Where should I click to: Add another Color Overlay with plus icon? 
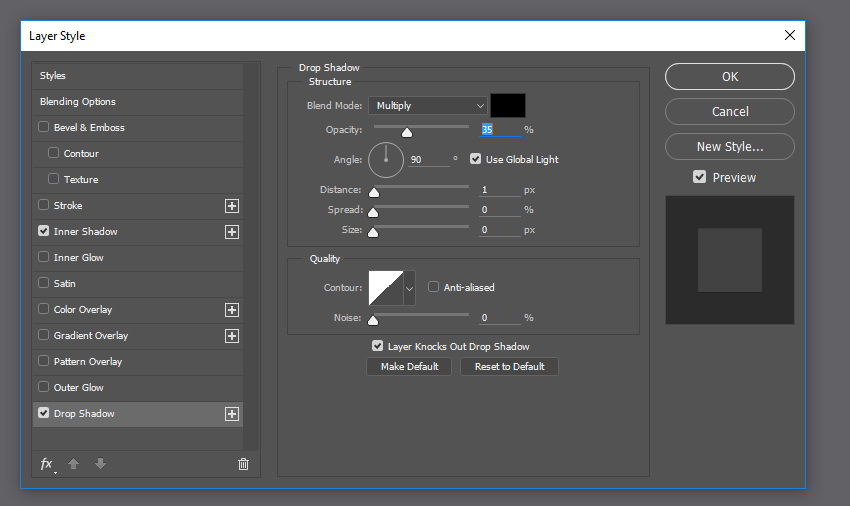point(232,310)
